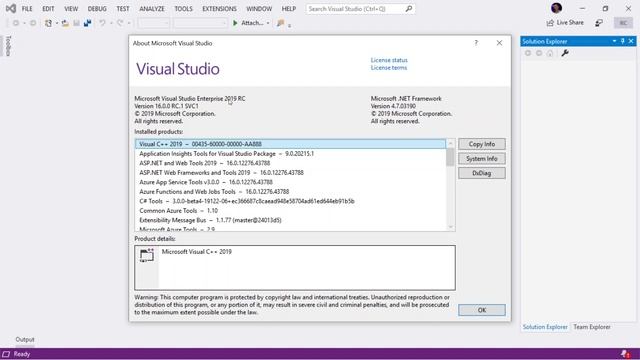Click the search magnifier icon

pos(409,9)
